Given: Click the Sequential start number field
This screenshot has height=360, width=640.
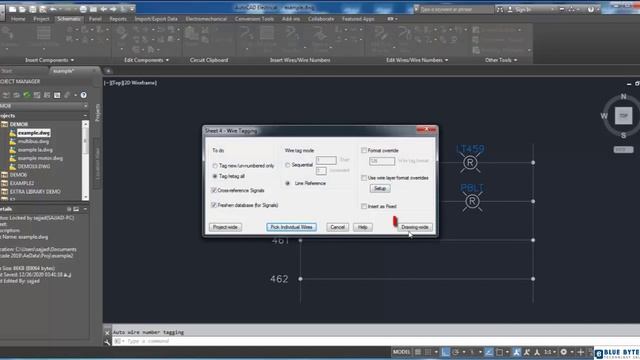Looking at the screenshot, I should [326, 160].
